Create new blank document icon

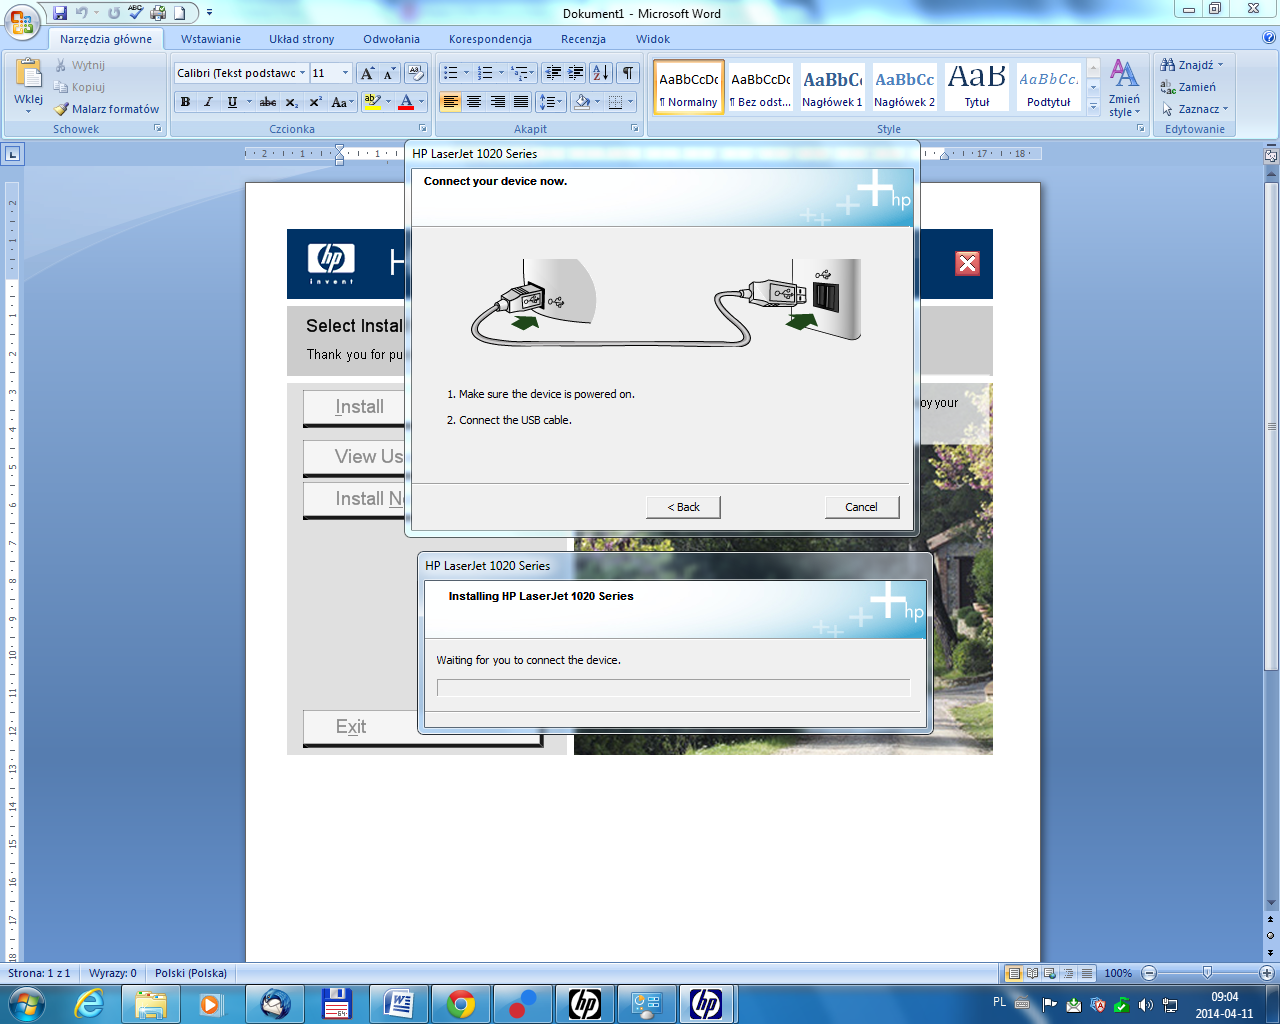click(180, 13)
